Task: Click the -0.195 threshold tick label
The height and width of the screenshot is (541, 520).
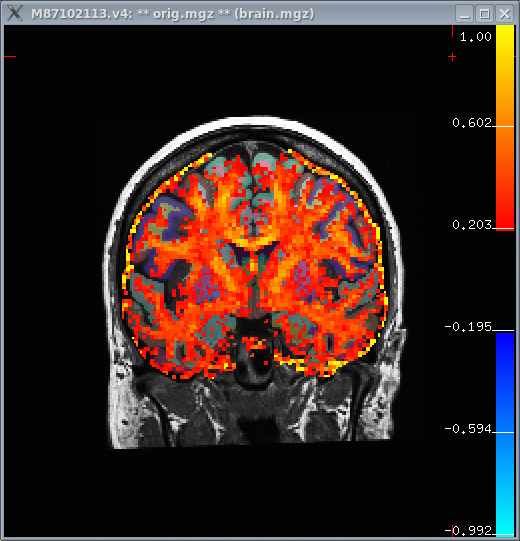Action: pos(468,326)
